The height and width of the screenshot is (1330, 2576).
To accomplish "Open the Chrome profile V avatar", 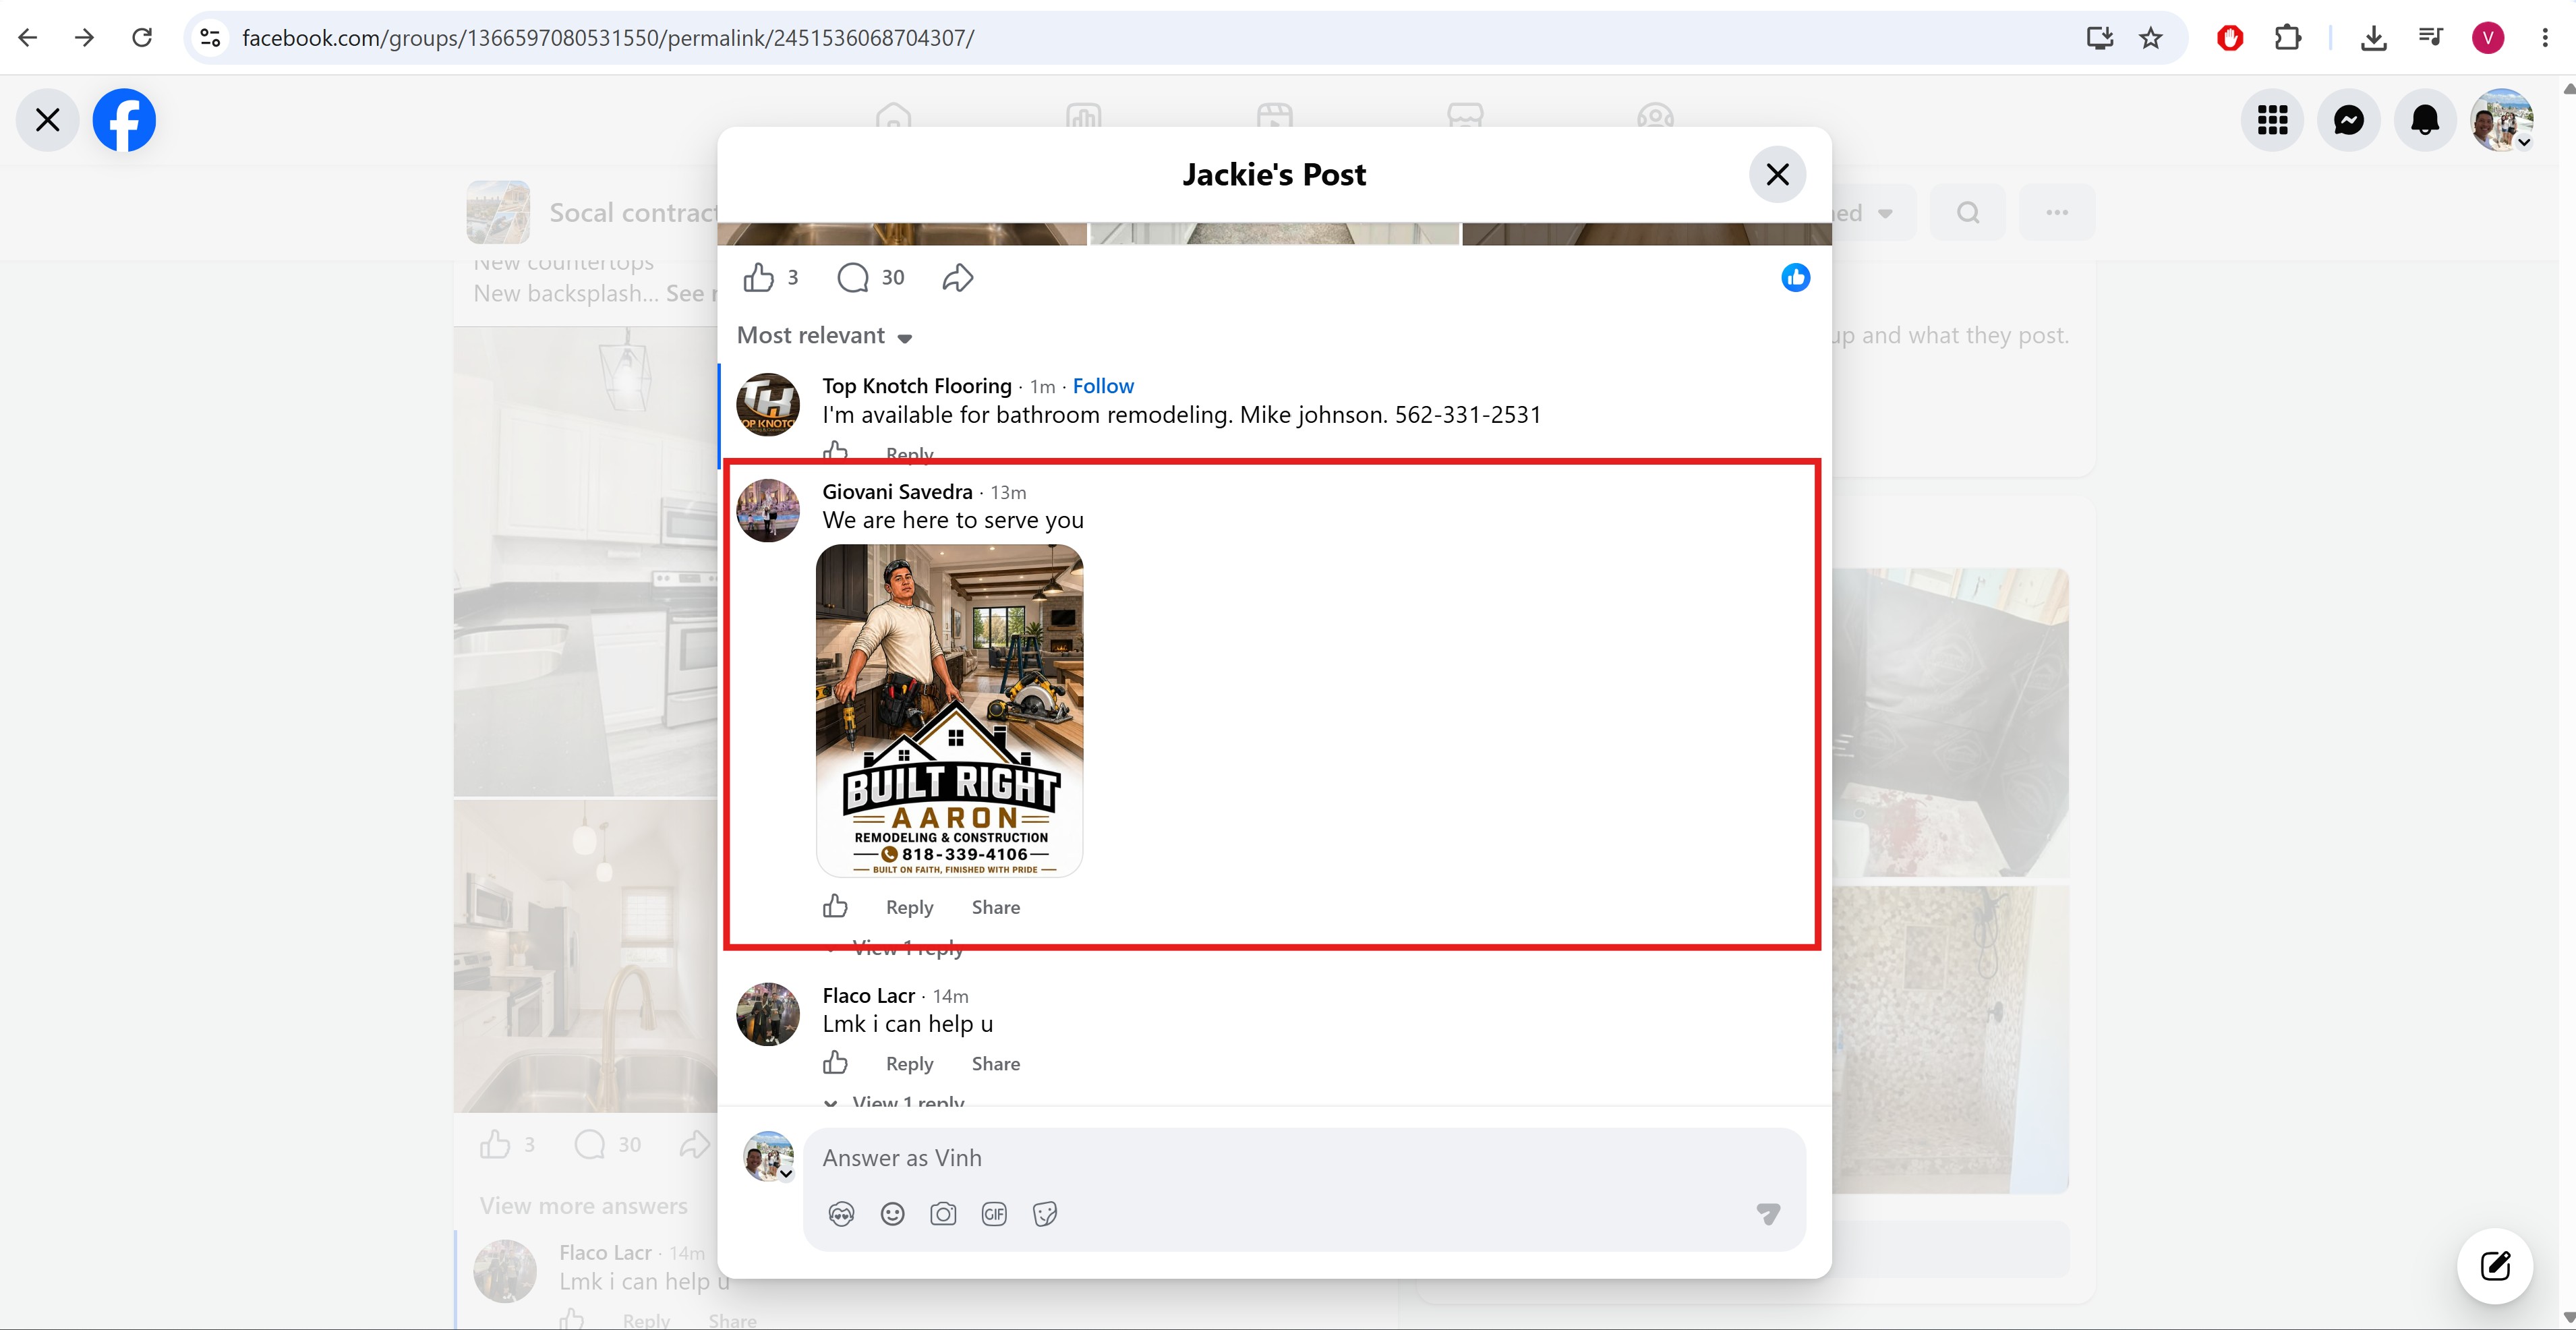I will click(x=2488, y=38).
